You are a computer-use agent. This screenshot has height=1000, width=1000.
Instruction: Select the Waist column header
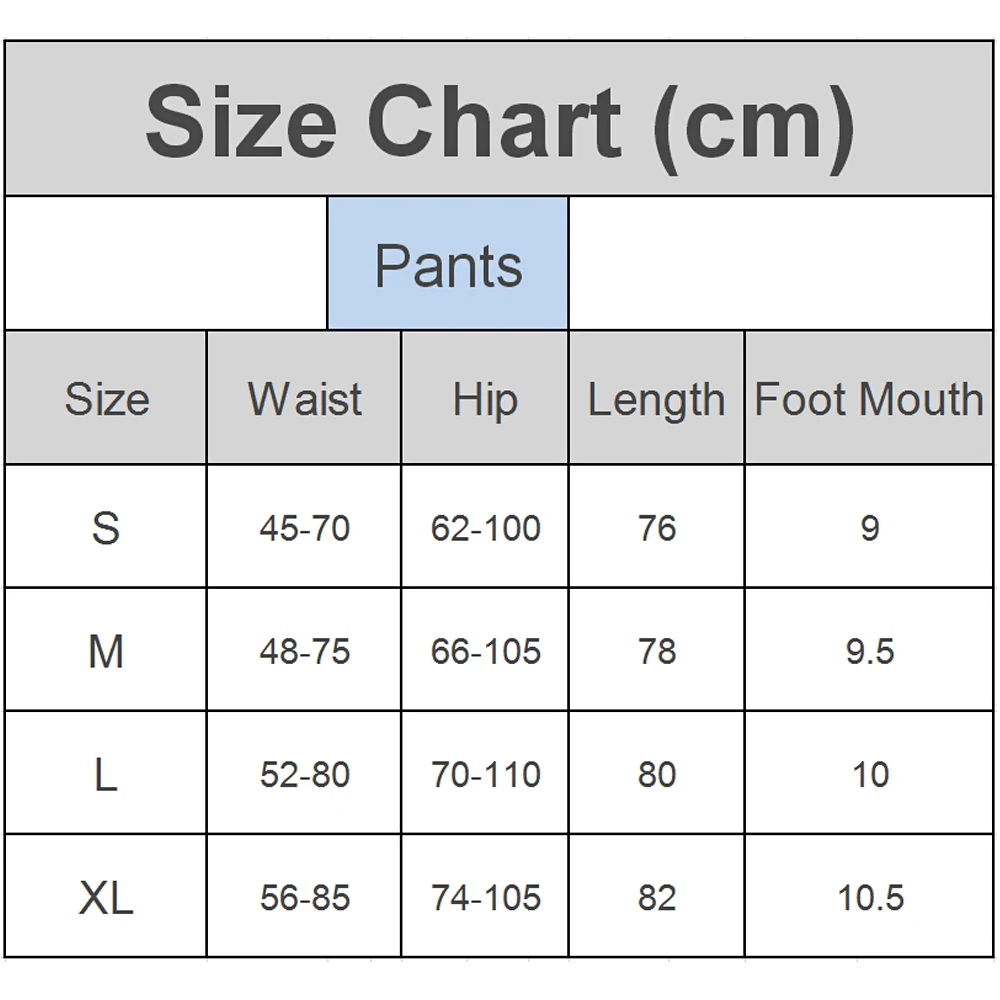[304, 399]
